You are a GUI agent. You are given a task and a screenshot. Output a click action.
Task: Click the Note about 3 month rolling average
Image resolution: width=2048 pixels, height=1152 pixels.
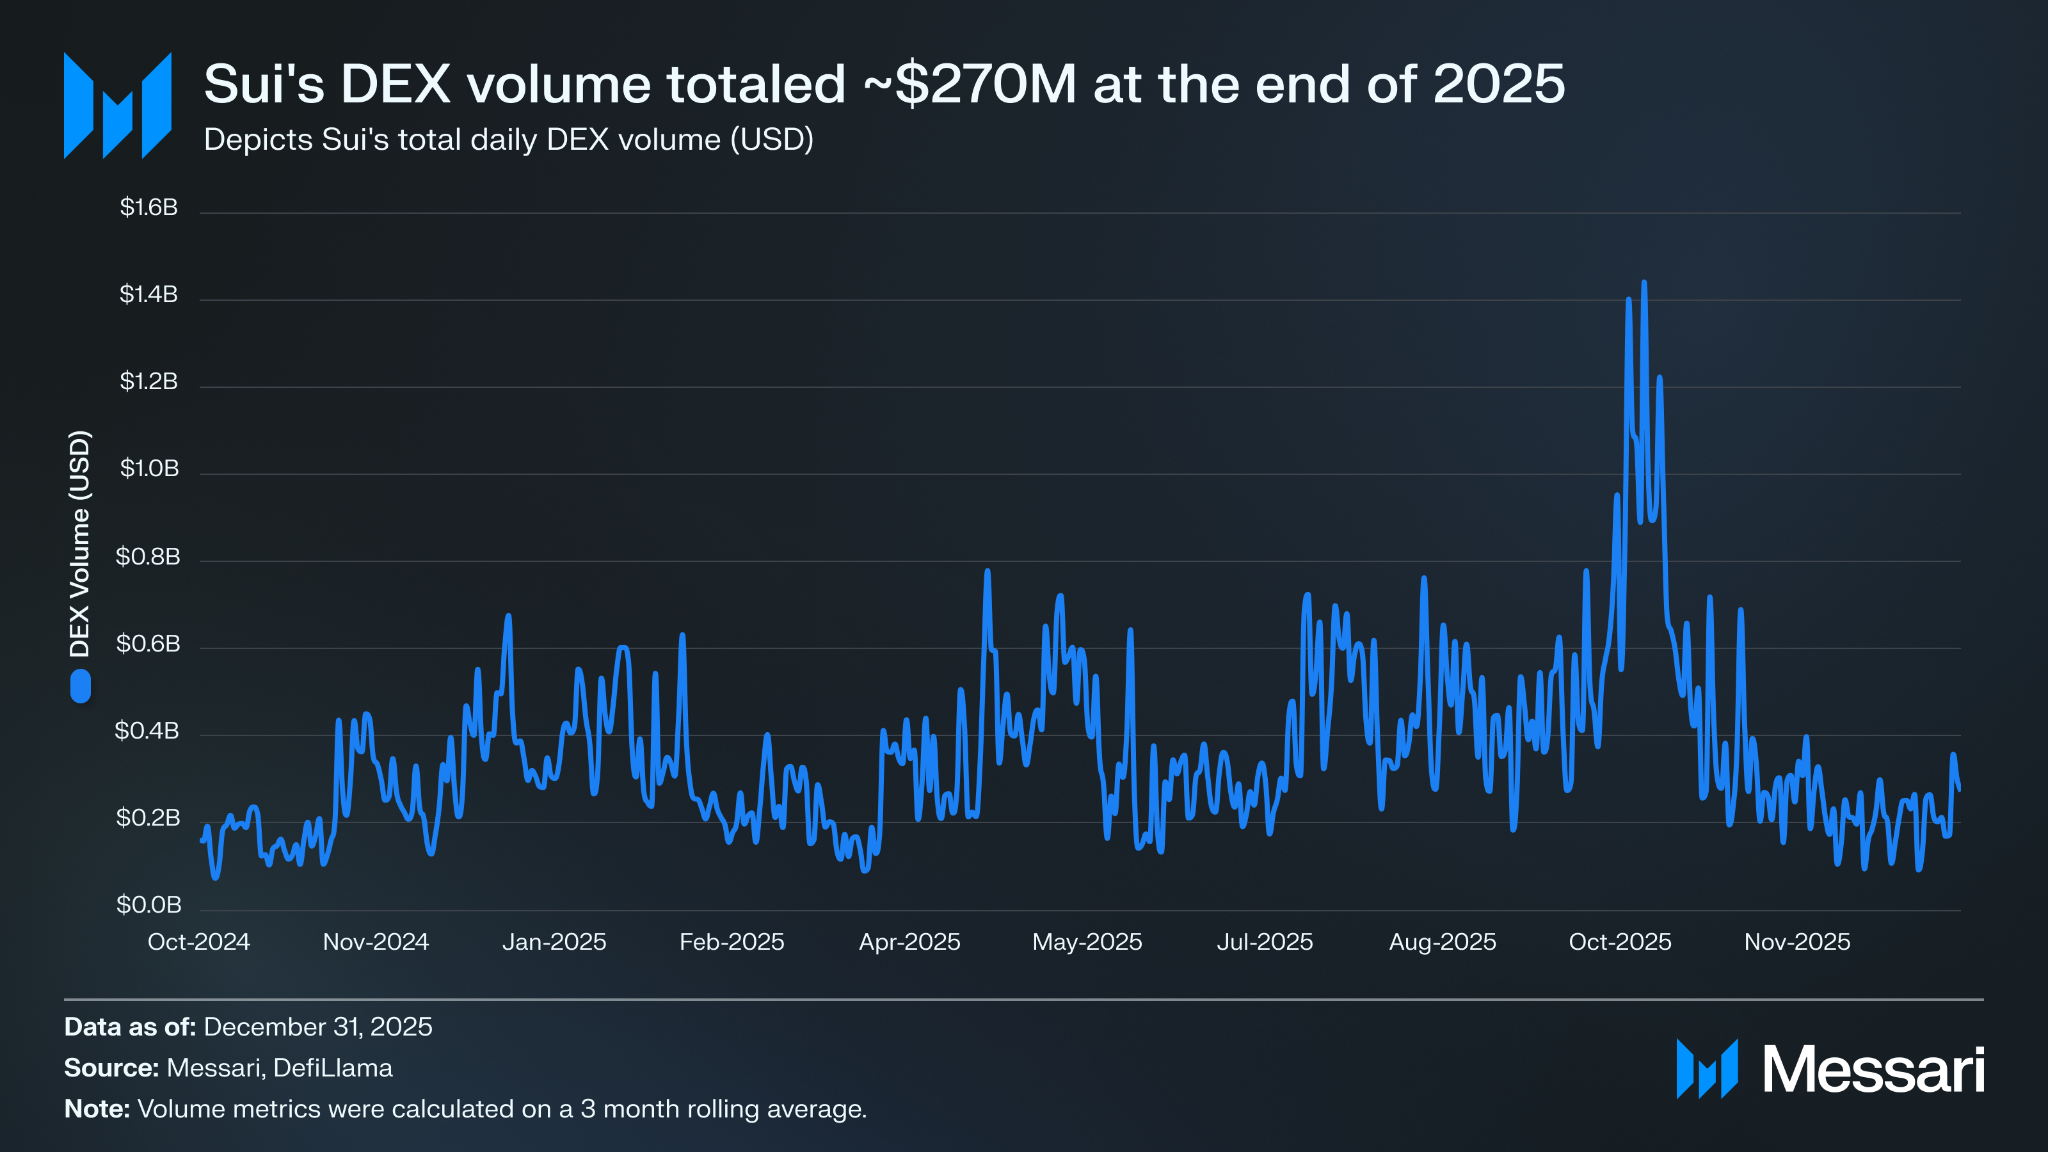tap(465, 1109)
